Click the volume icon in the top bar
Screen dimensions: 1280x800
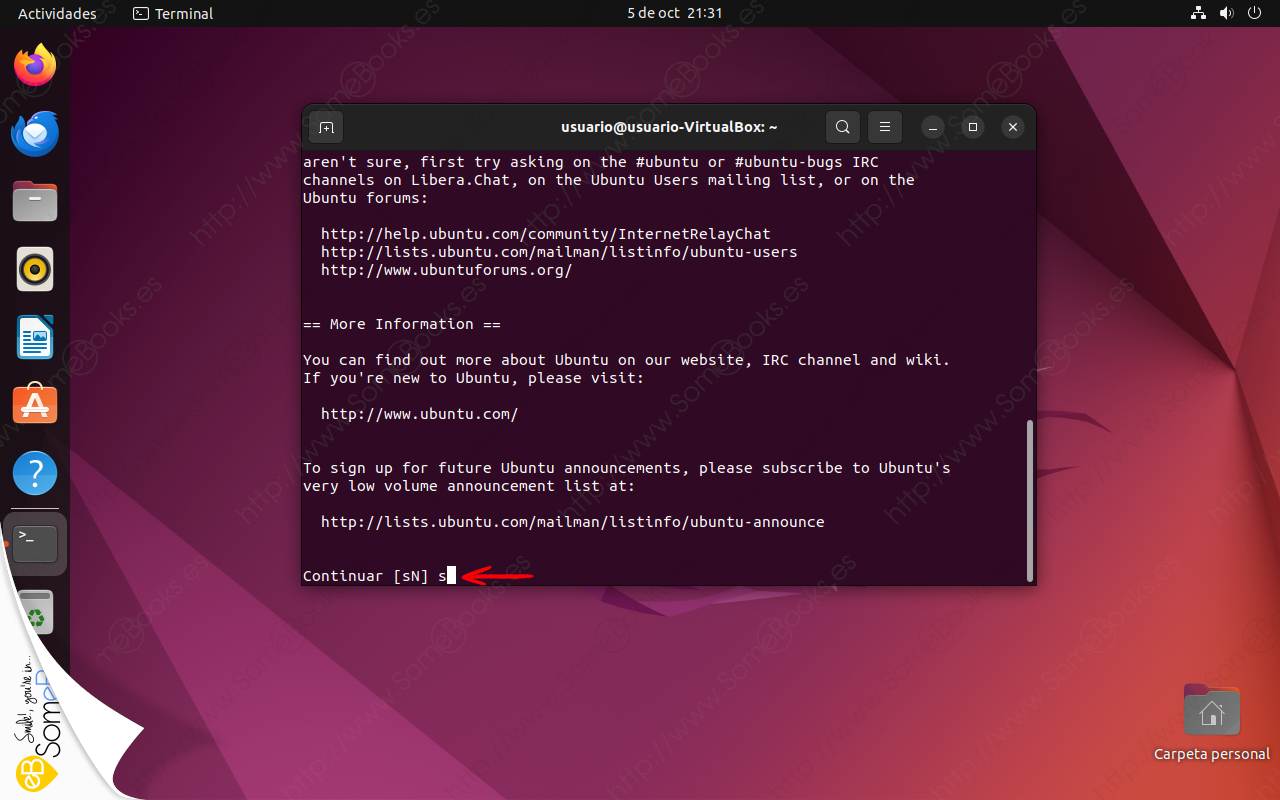[x=1226, y=13]
